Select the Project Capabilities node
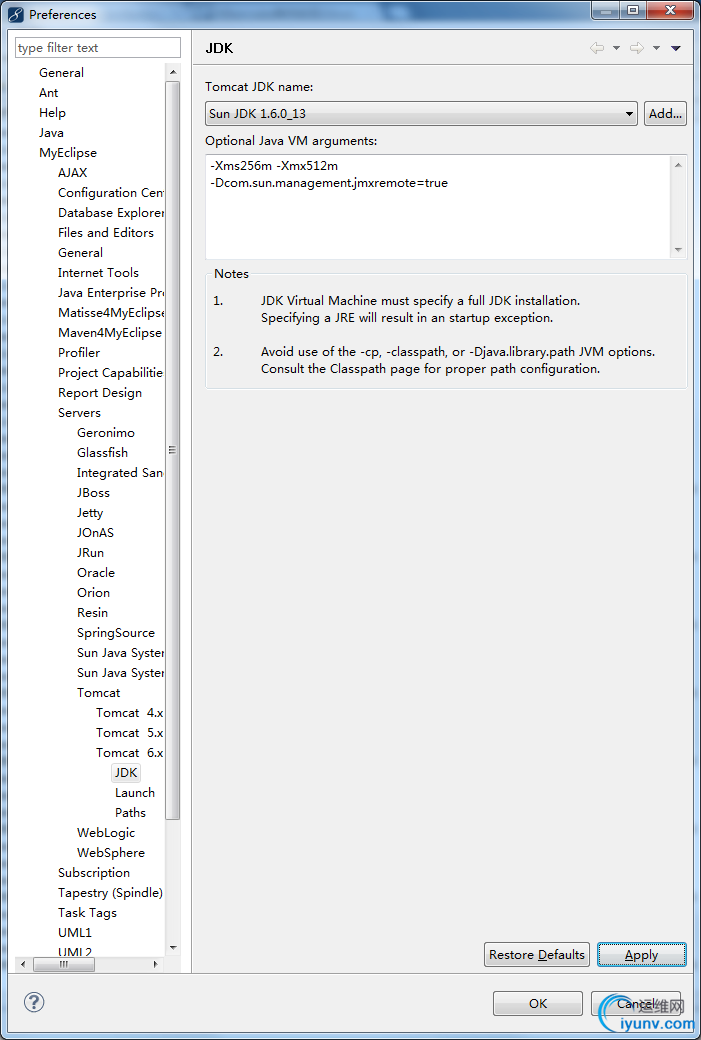 tap(111, 372)
